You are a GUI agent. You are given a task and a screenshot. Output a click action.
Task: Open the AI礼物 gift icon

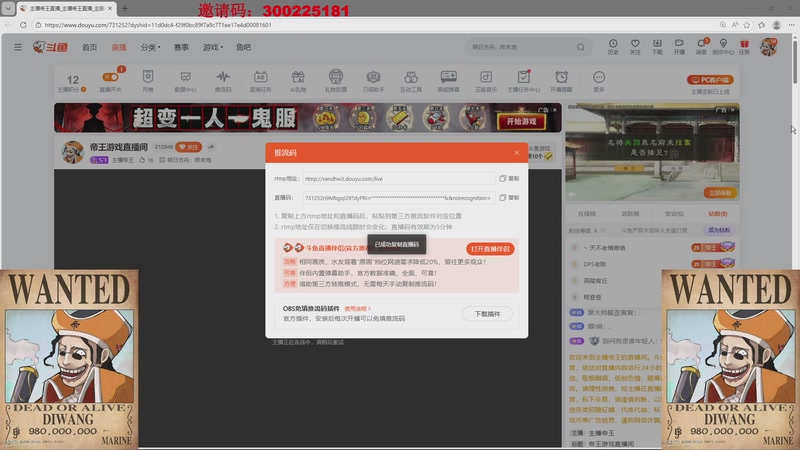(298, 81)
